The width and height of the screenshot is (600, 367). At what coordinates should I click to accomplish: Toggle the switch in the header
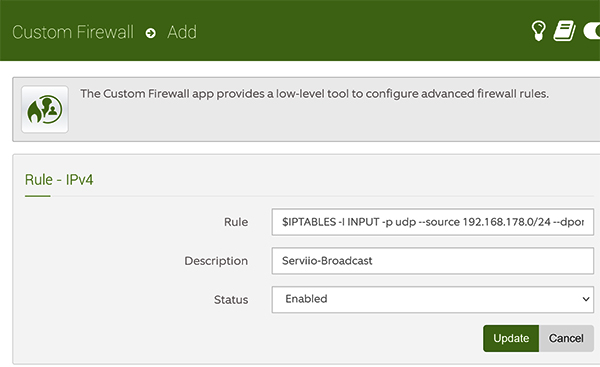[x=591, y=31]
